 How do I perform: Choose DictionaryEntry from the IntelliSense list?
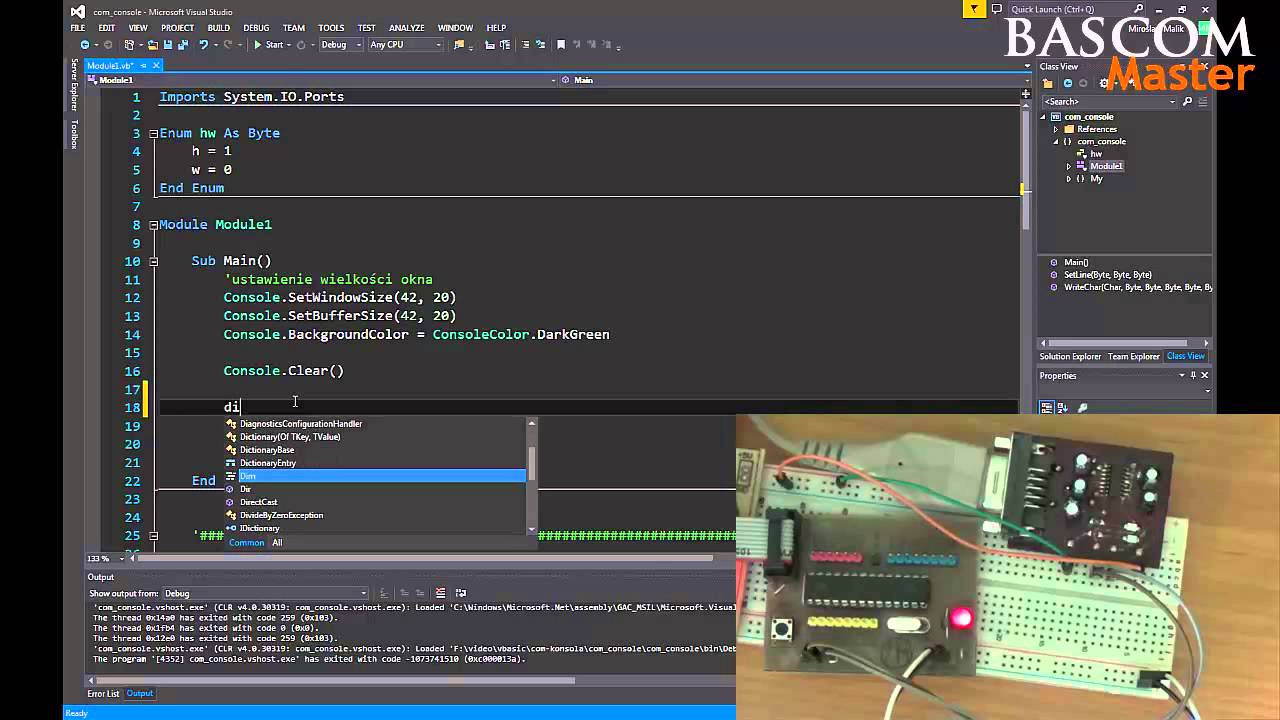[375, 463]
